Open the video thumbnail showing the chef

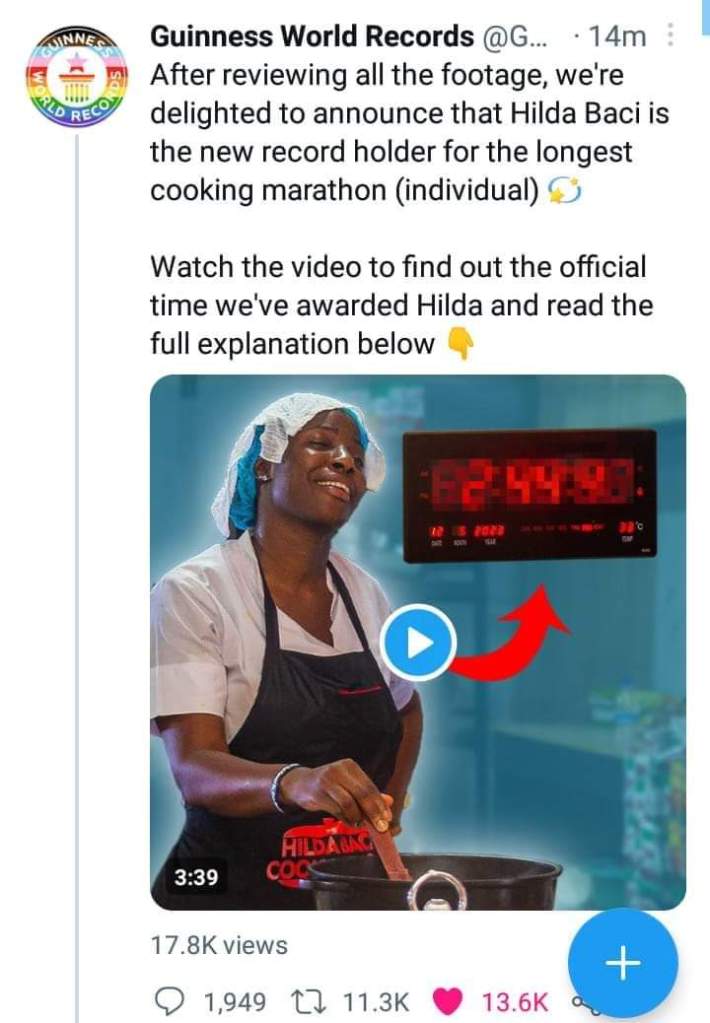coord(418,642)
